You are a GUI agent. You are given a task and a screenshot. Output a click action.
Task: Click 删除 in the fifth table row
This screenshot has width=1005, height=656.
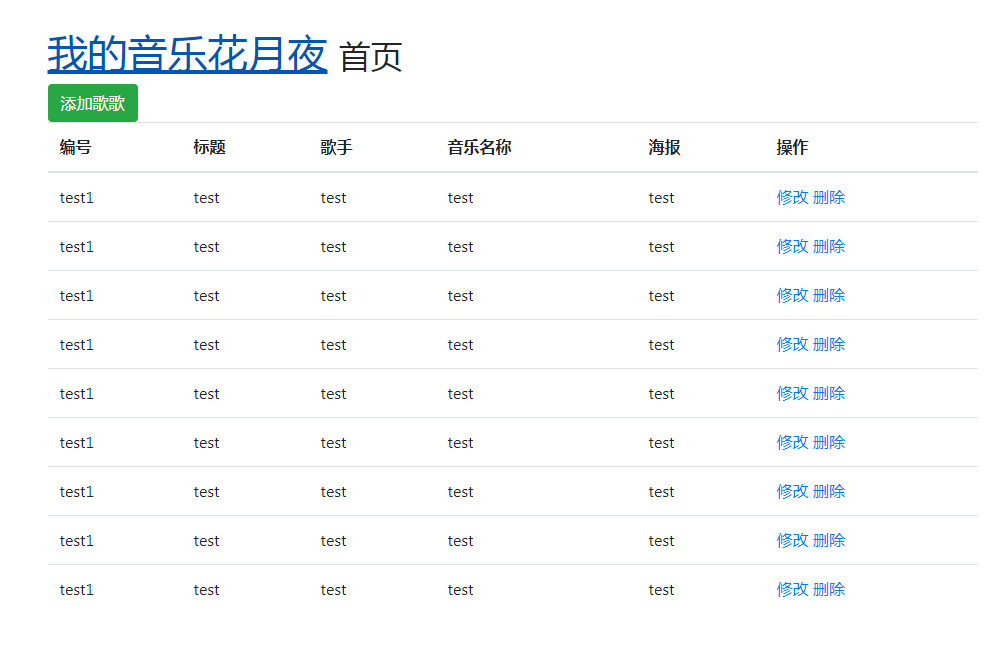831,393
